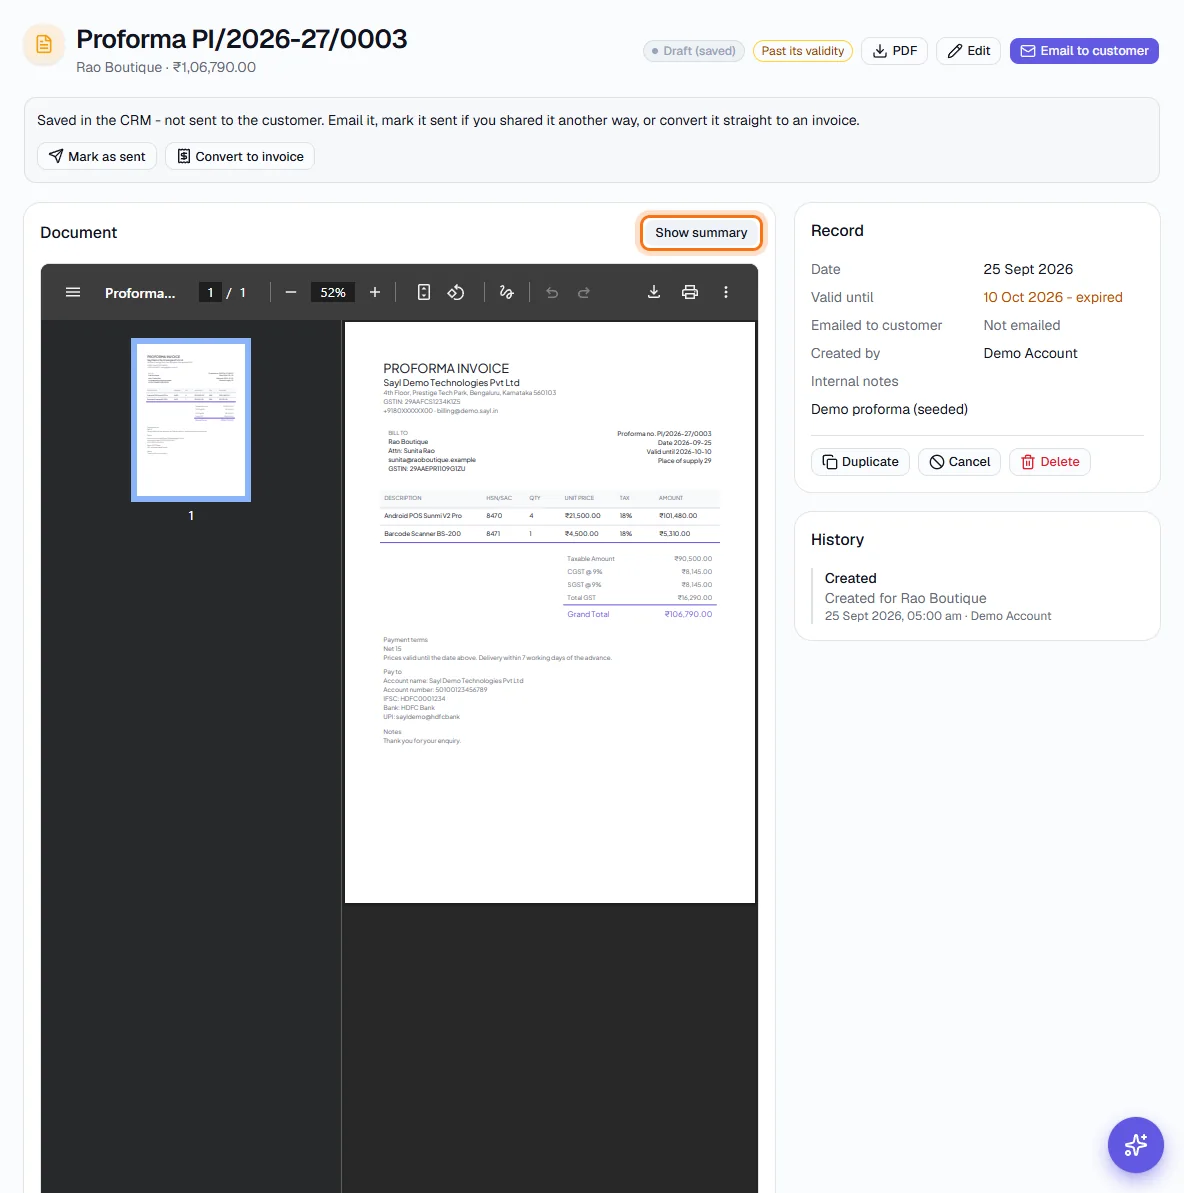Click 'Android POS Sunmi V2 Pro' line item

point(422,516)
